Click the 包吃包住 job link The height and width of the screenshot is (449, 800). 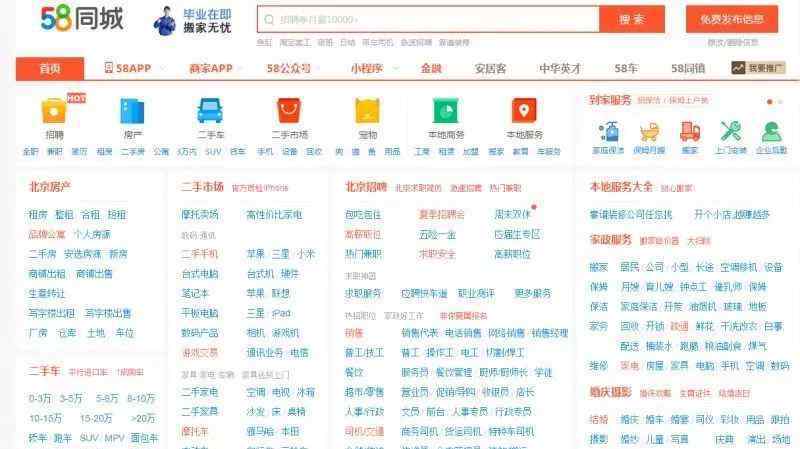(363, 215)
